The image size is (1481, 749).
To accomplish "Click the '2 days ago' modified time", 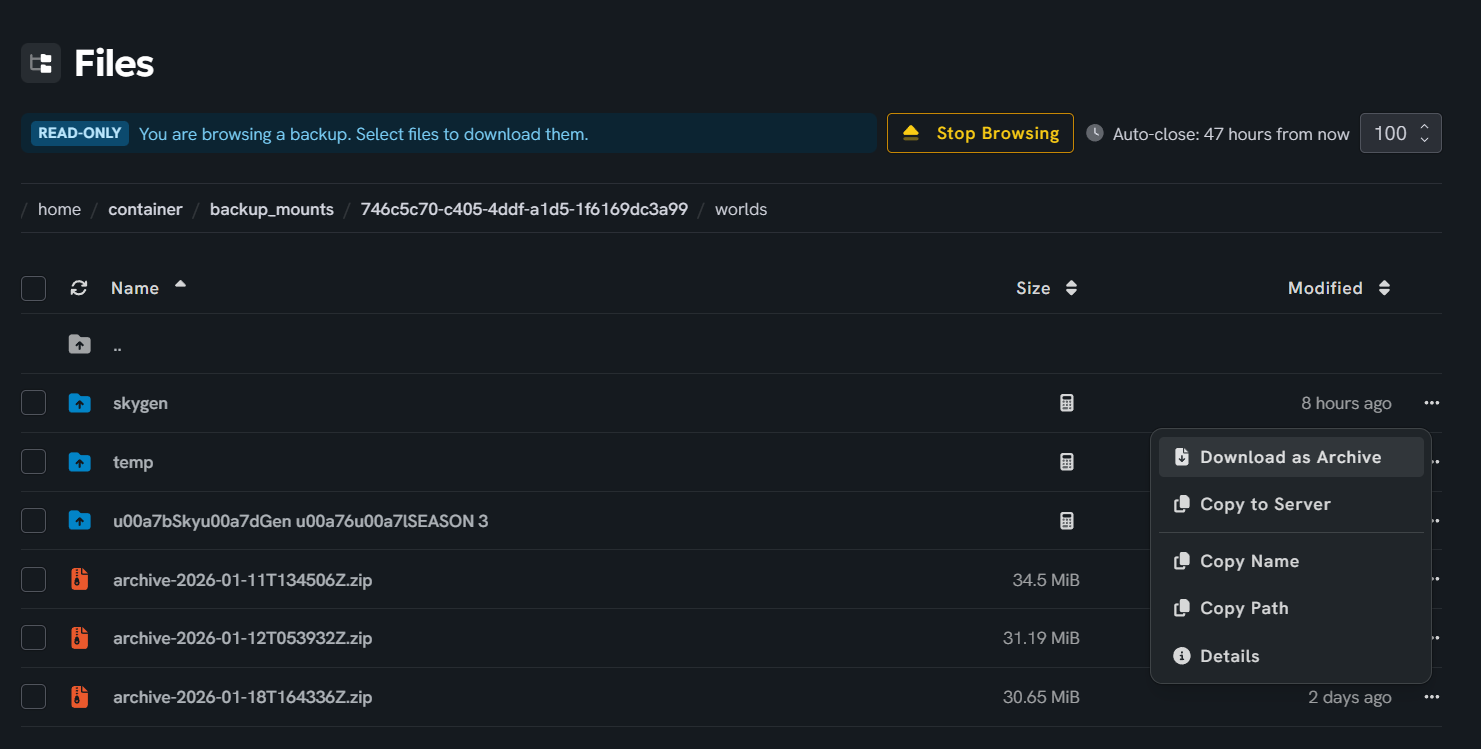I will (1350, 697).
